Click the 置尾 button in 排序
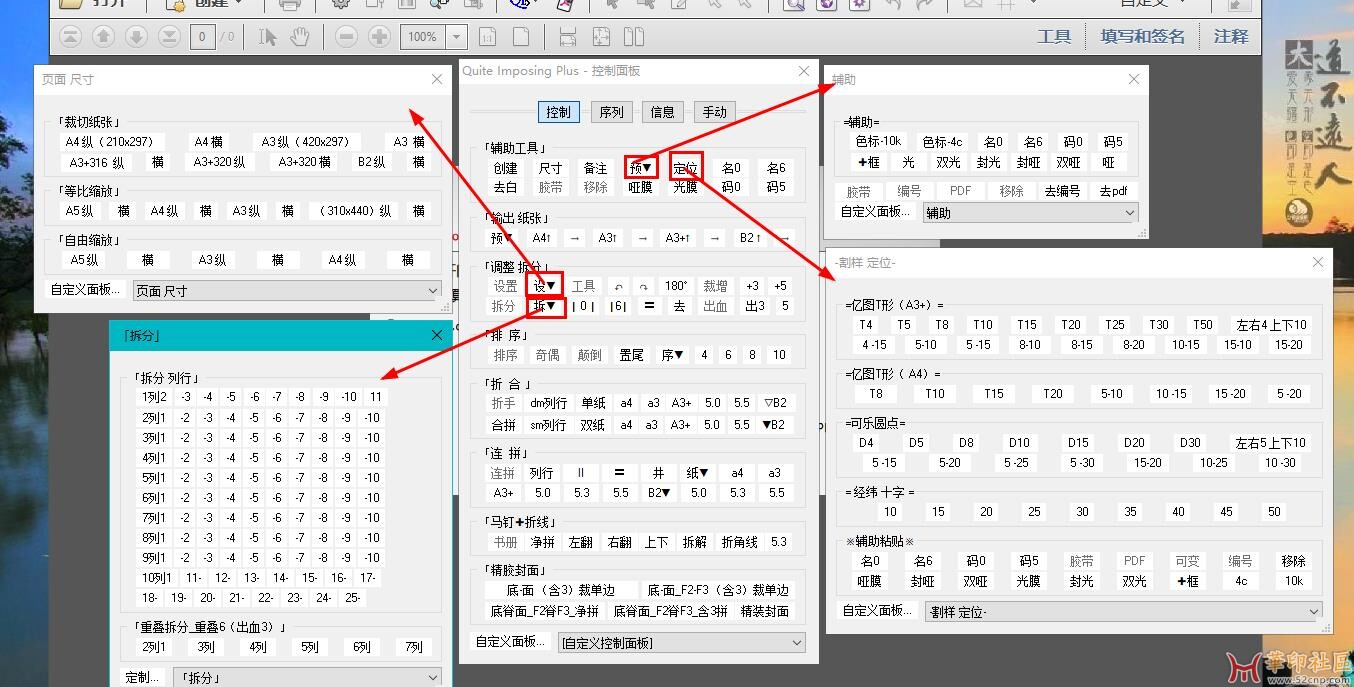 (x=631, y=355)
